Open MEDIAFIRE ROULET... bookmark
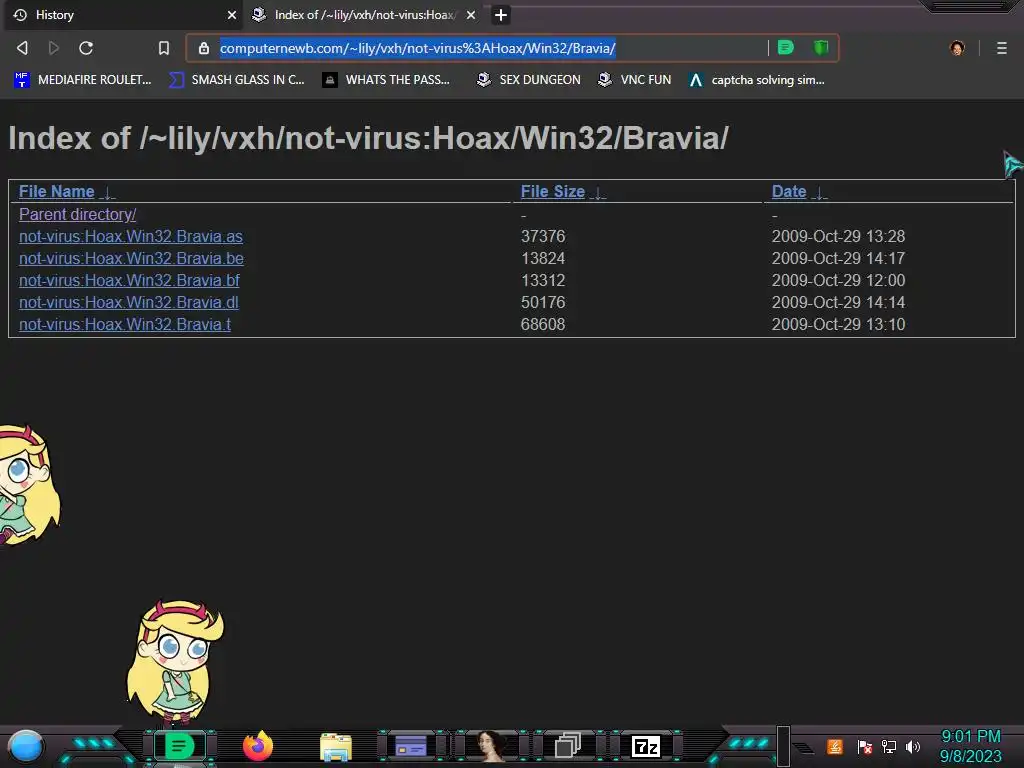 point(83,80)
